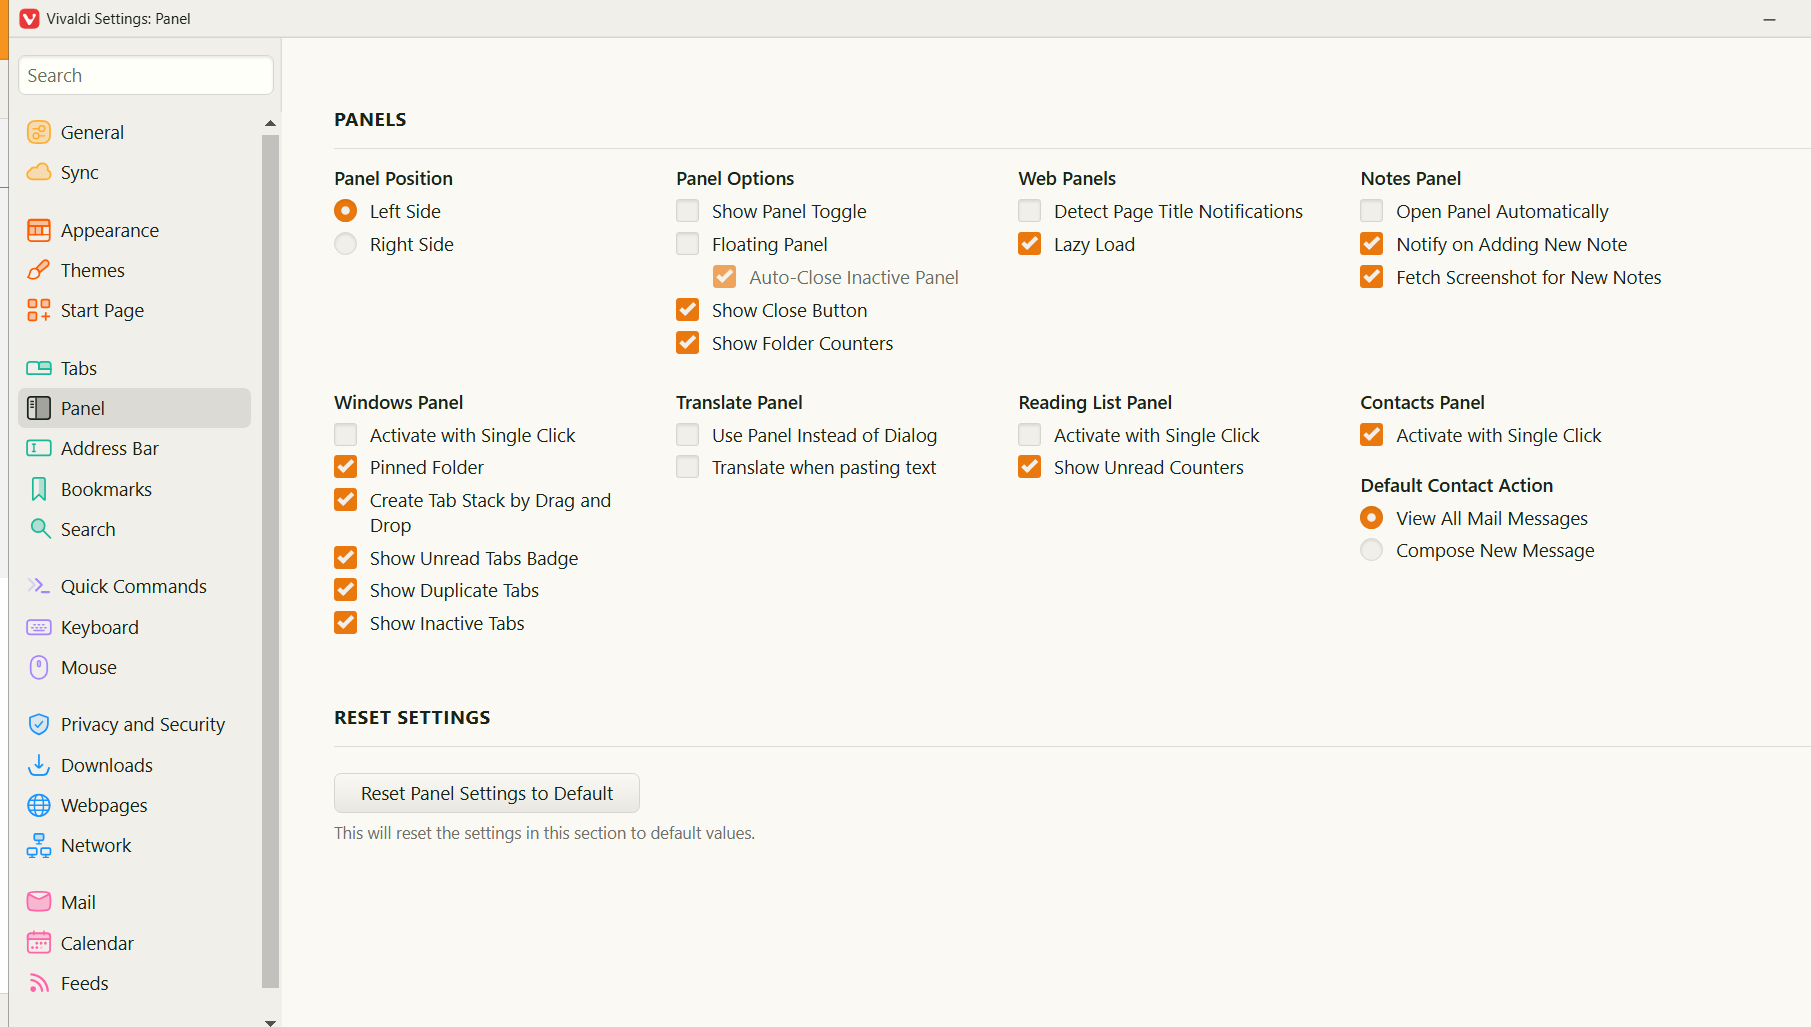Uncheck Show Close Button
The height and width of the screenshot is (1027, 1811).
click(x=688, y=310)
